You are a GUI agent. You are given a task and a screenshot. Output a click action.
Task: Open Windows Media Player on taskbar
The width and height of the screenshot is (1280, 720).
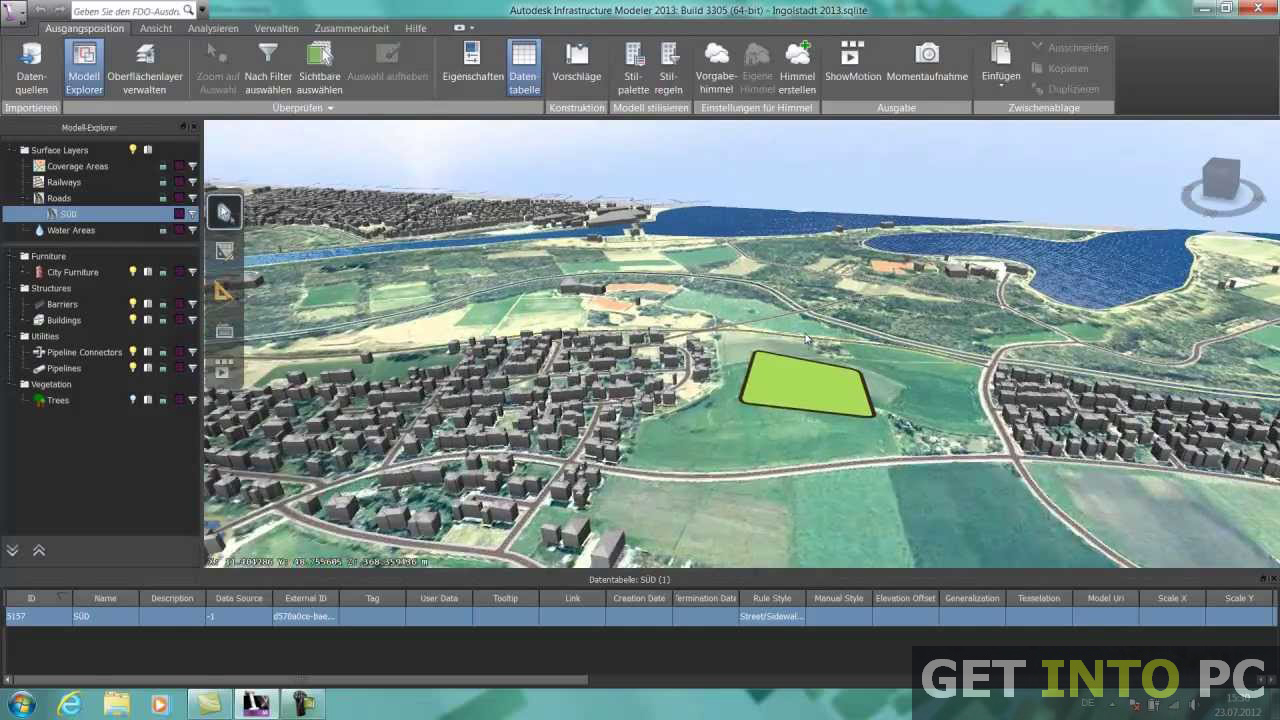[x=161, y=704]
